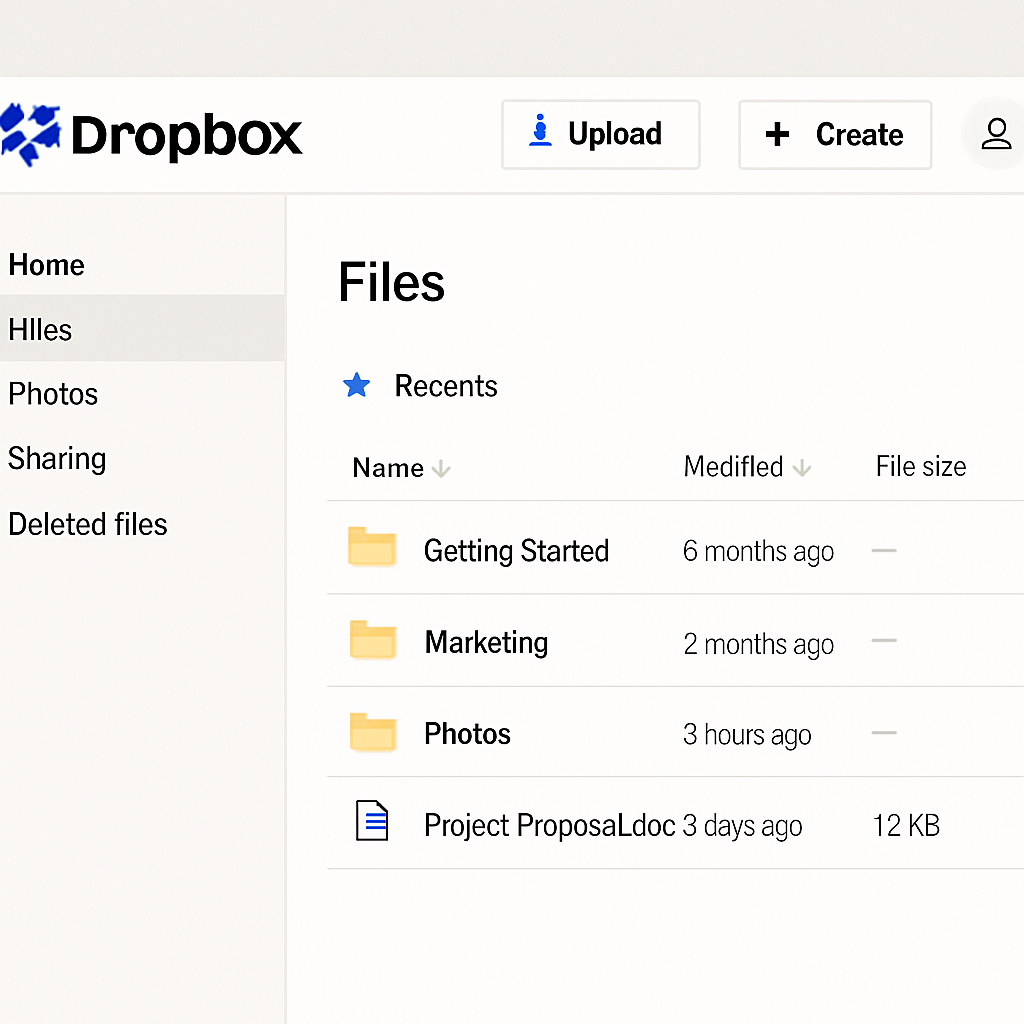The width and height of the screenshot is (1024, 1024).
Task: Click the size dash in Marketing row
Action: 884,641
